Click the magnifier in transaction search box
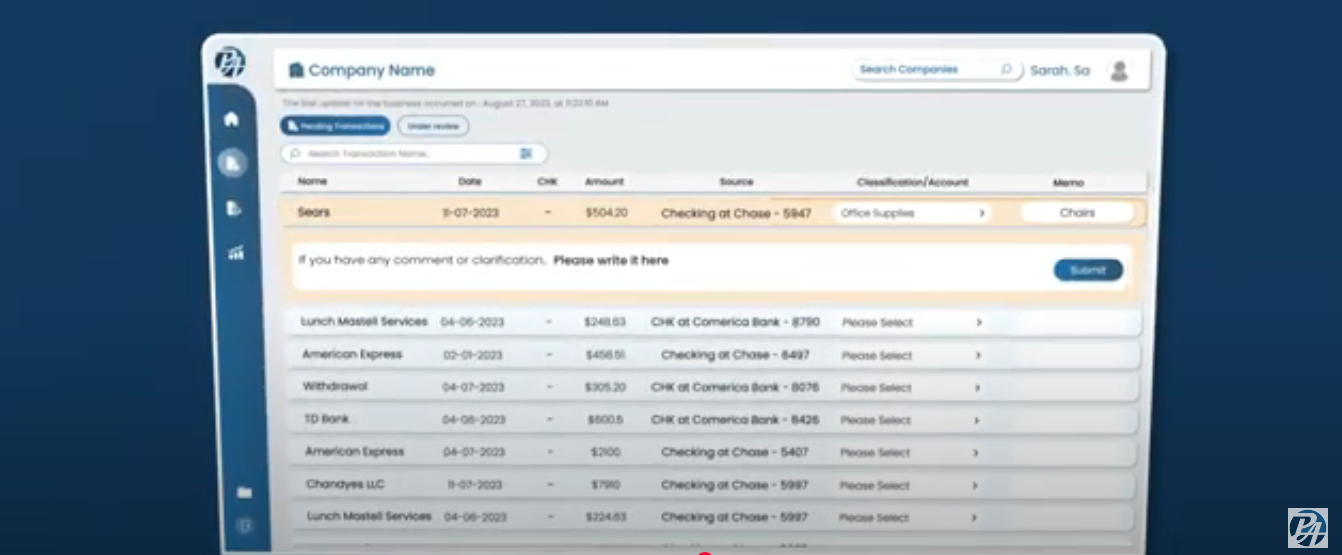This screenshot has height=555, width=1342. [x=296, y=154]
